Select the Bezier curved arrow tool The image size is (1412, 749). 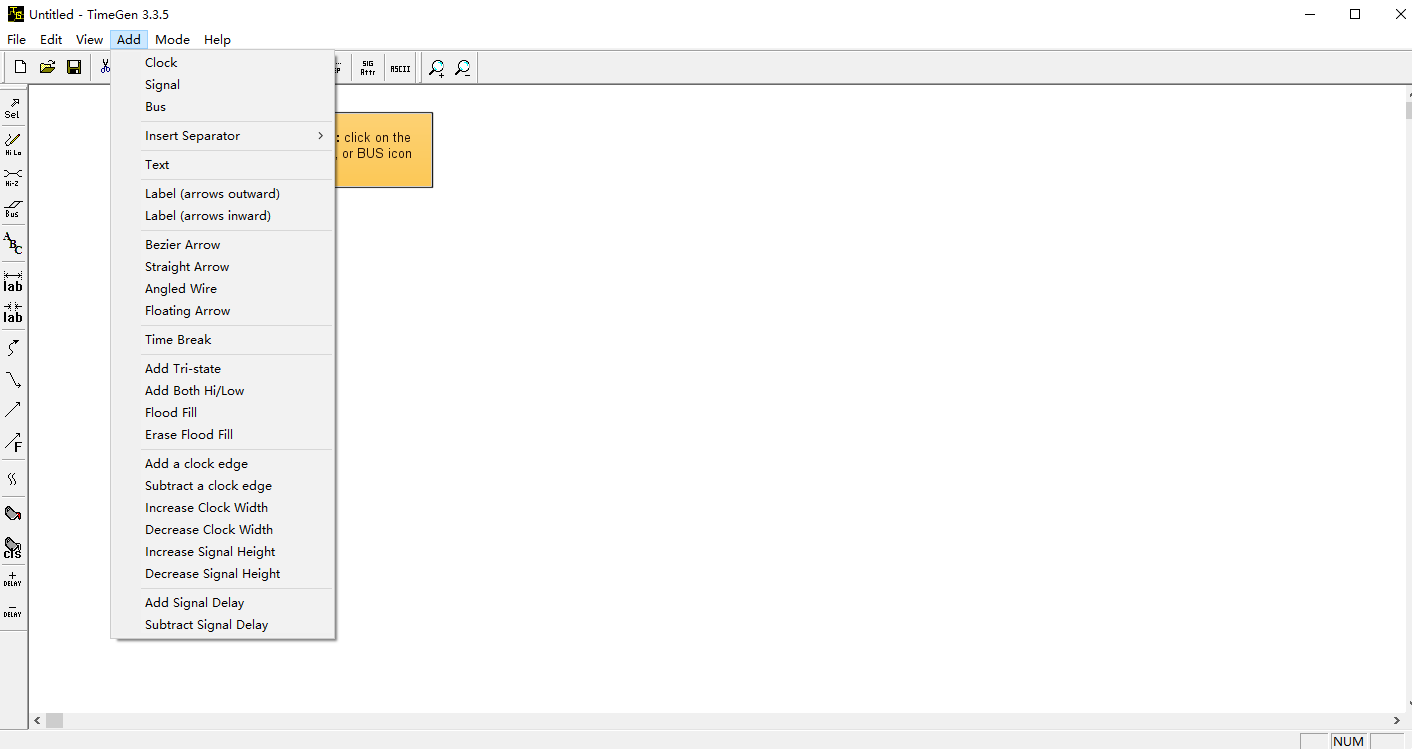click(x=13, y=348)
